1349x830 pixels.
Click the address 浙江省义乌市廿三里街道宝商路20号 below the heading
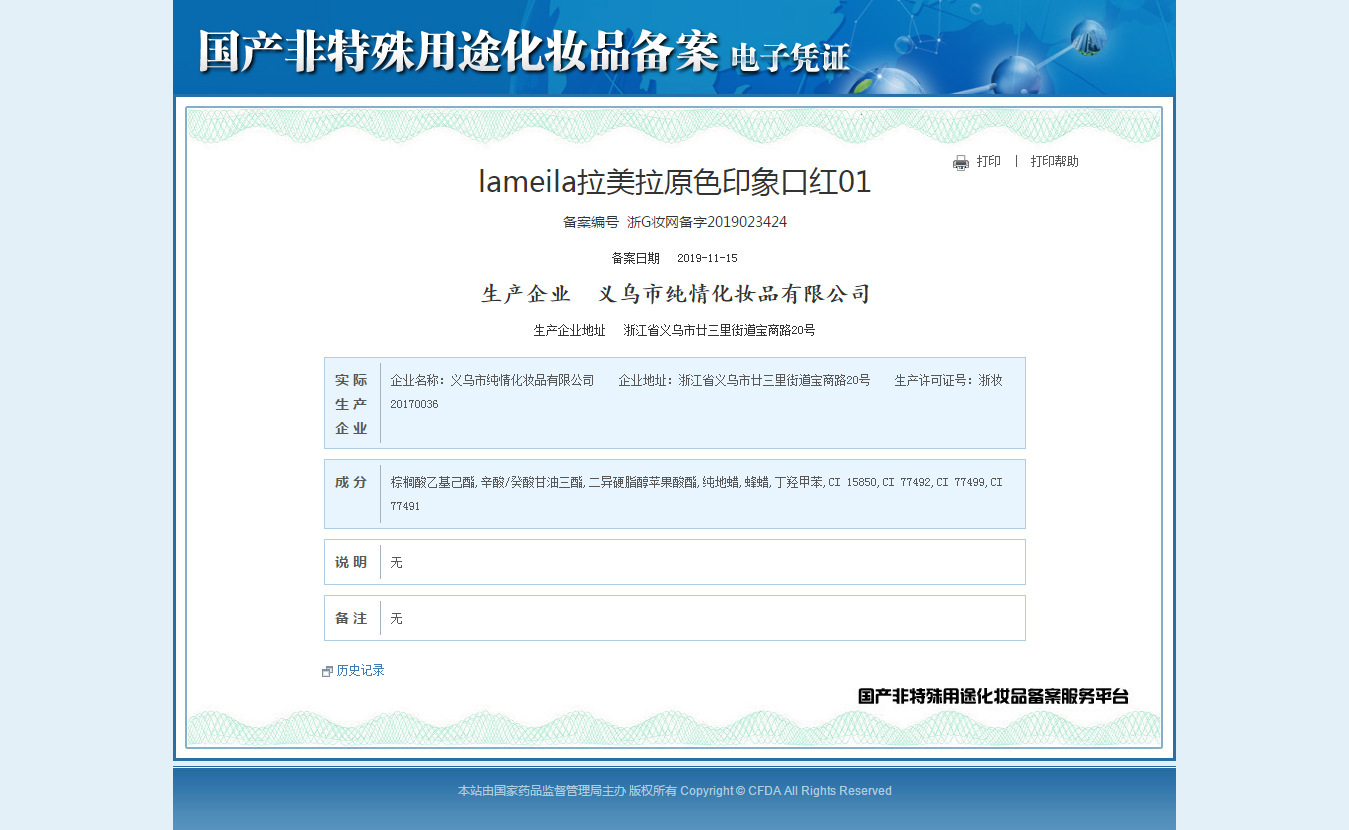[x=719, y=330]
